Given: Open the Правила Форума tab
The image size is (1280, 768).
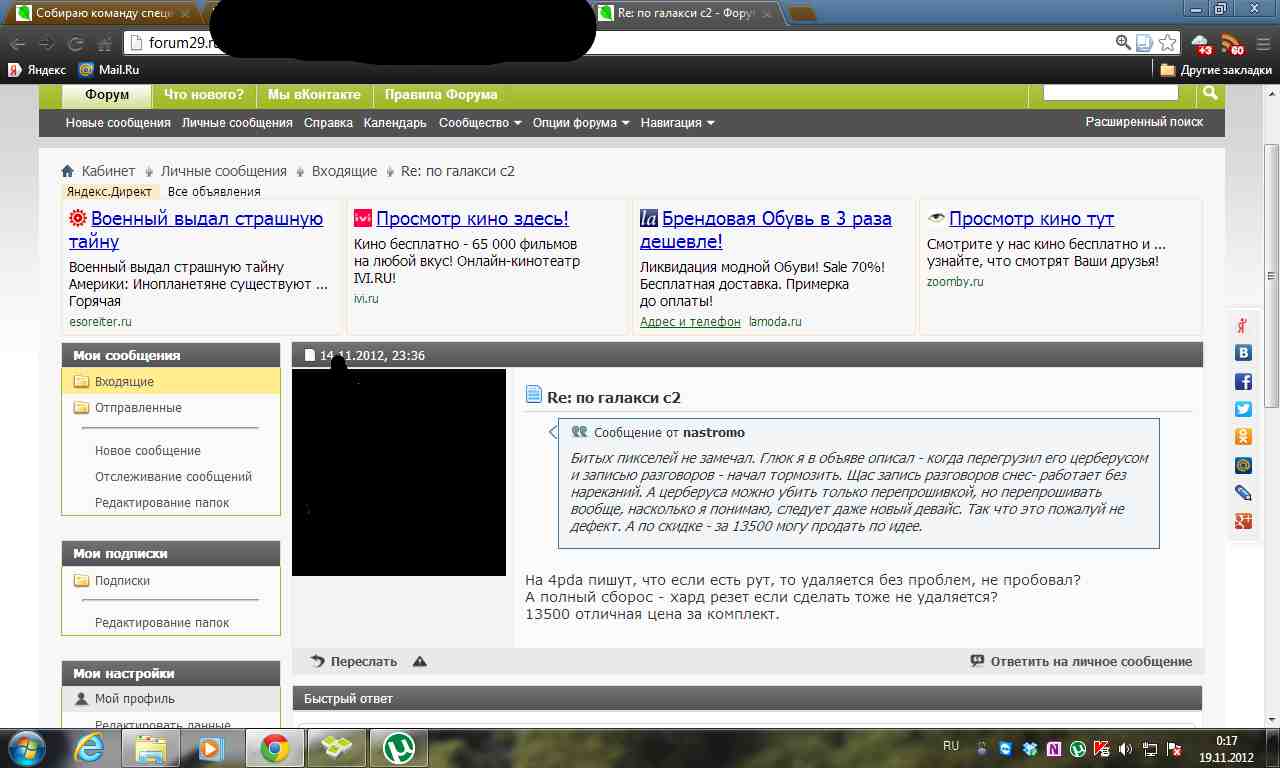Looking at the screenshot, I should coord(440,95).
